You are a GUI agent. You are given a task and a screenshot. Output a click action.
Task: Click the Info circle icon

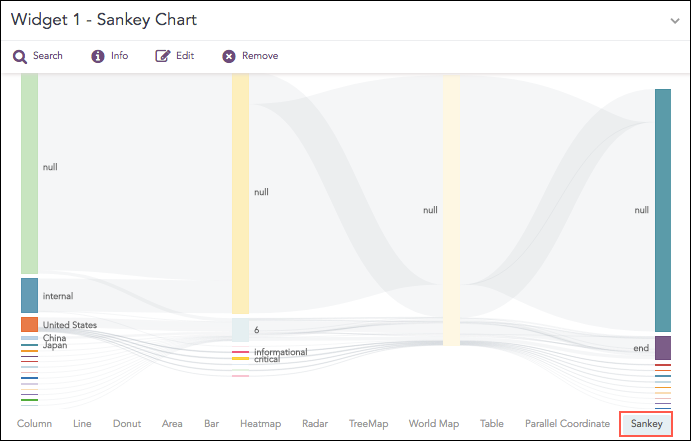coord(98,56)
